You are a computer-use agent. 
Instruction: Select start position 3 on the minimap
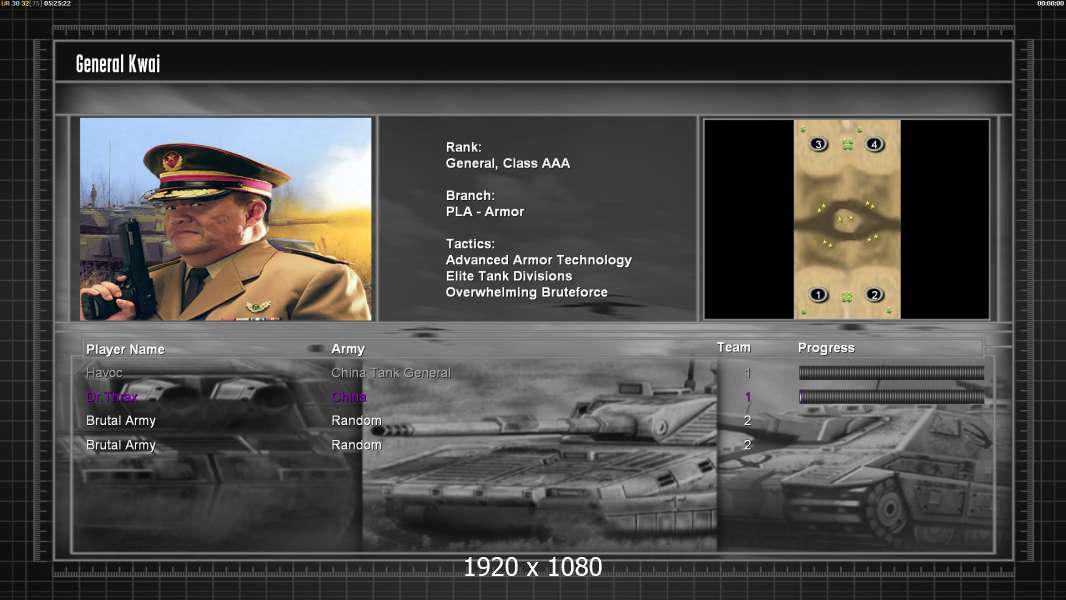pyautogui.click(x=819, y=144)
